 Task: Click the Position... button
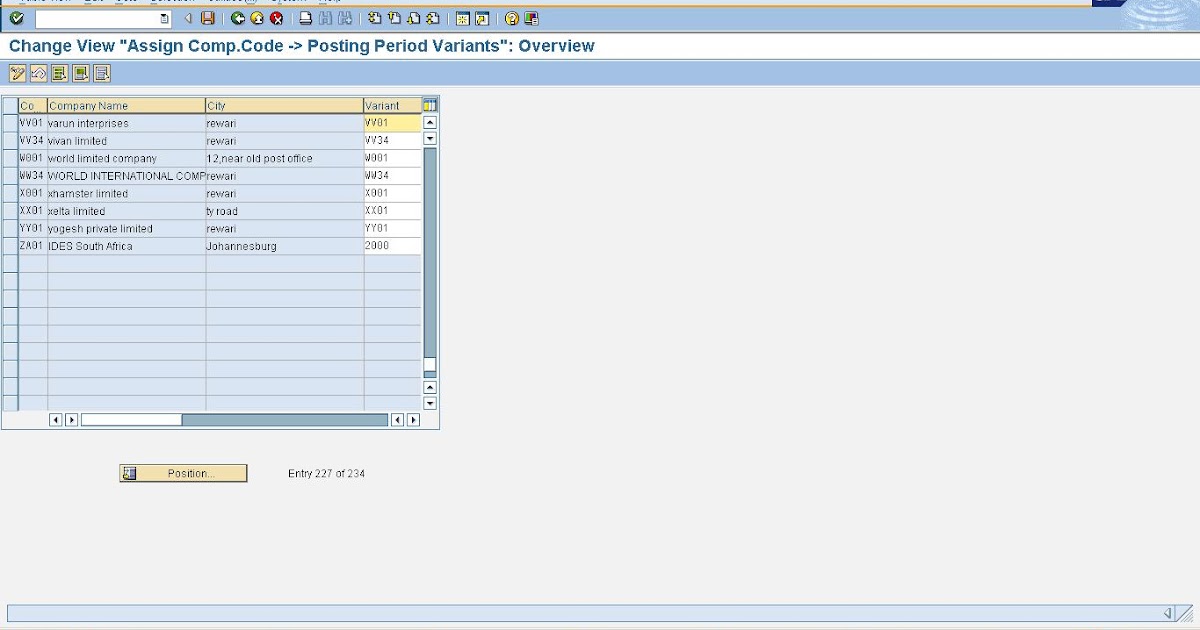coord(184,472)
